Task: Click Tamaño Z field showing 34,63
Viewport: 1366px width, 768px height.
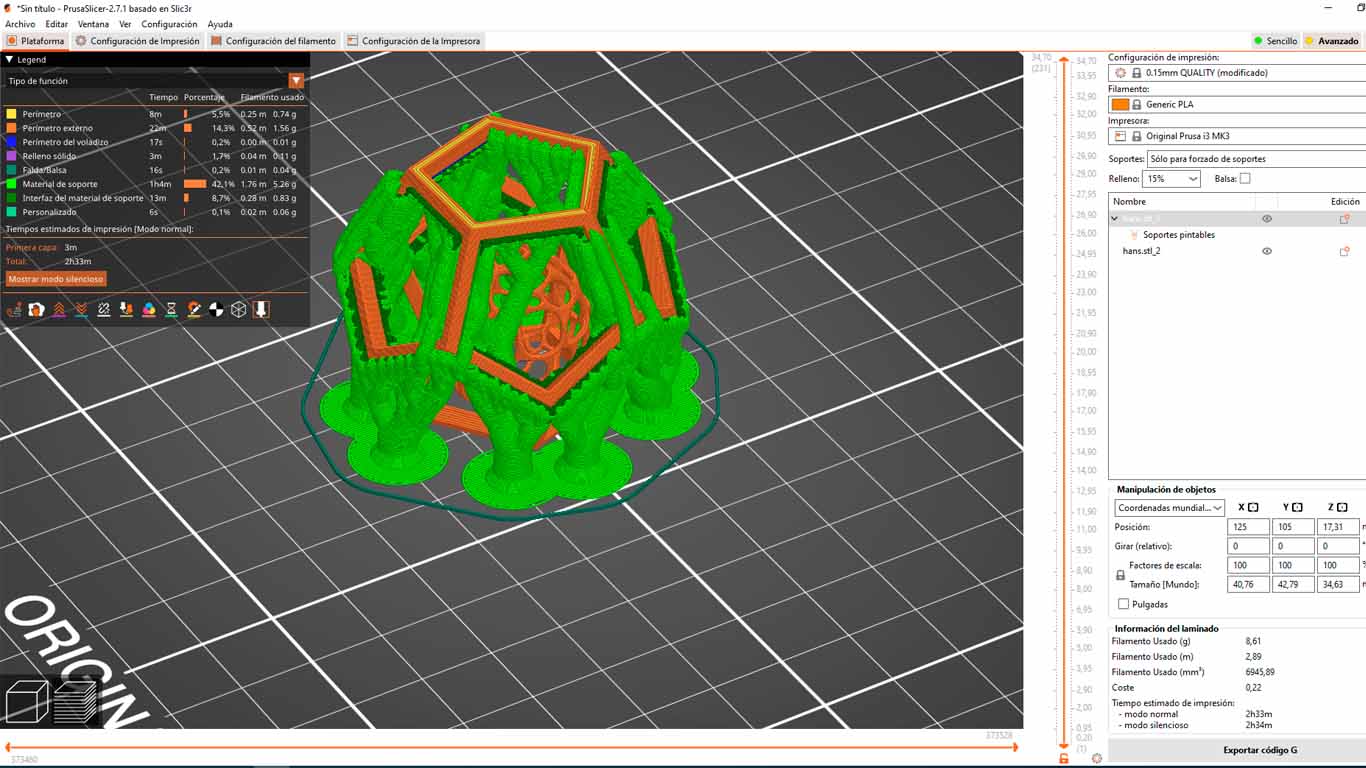Action: (x=1338, y=584)
